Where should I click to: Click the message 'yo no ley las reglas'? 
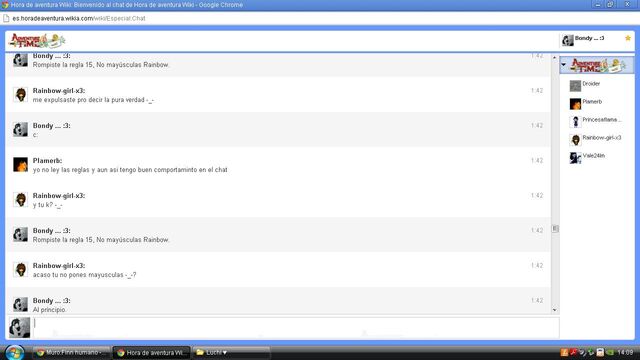[130, 170]
